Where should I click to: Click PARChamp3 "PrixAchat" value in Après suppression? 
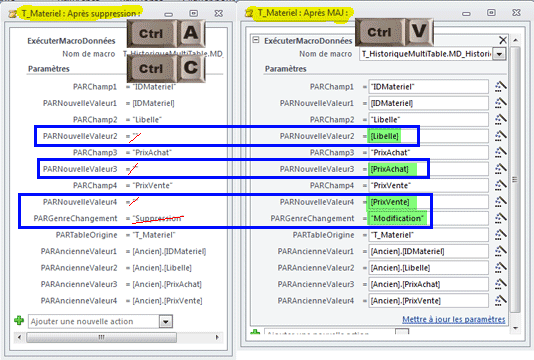(x=152, y=152)
